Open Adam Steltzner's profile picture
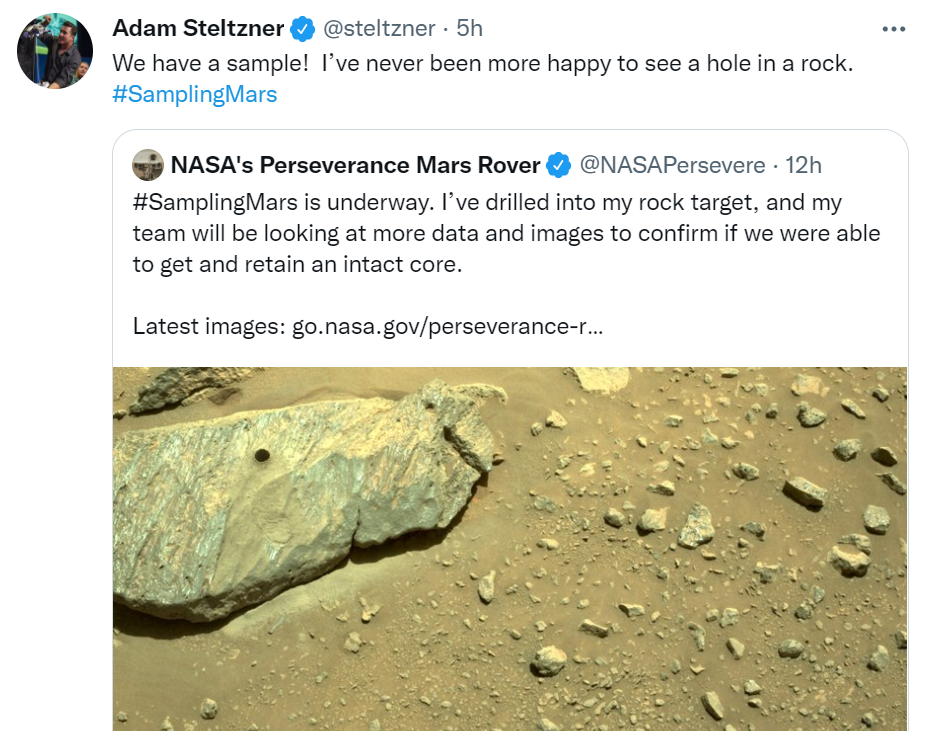928x731 pixels. click(55, 50)
